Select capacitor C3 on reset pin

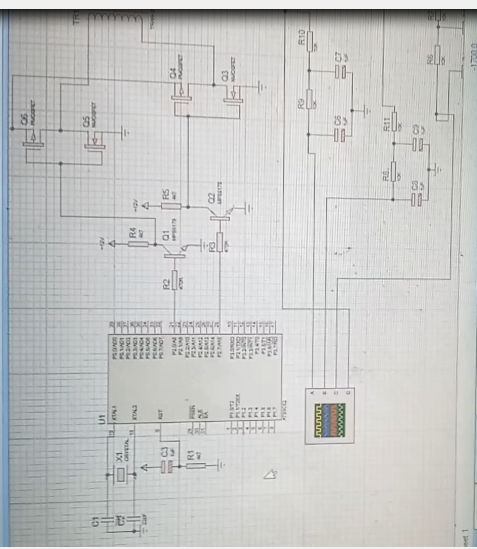(x=164, y=467)
